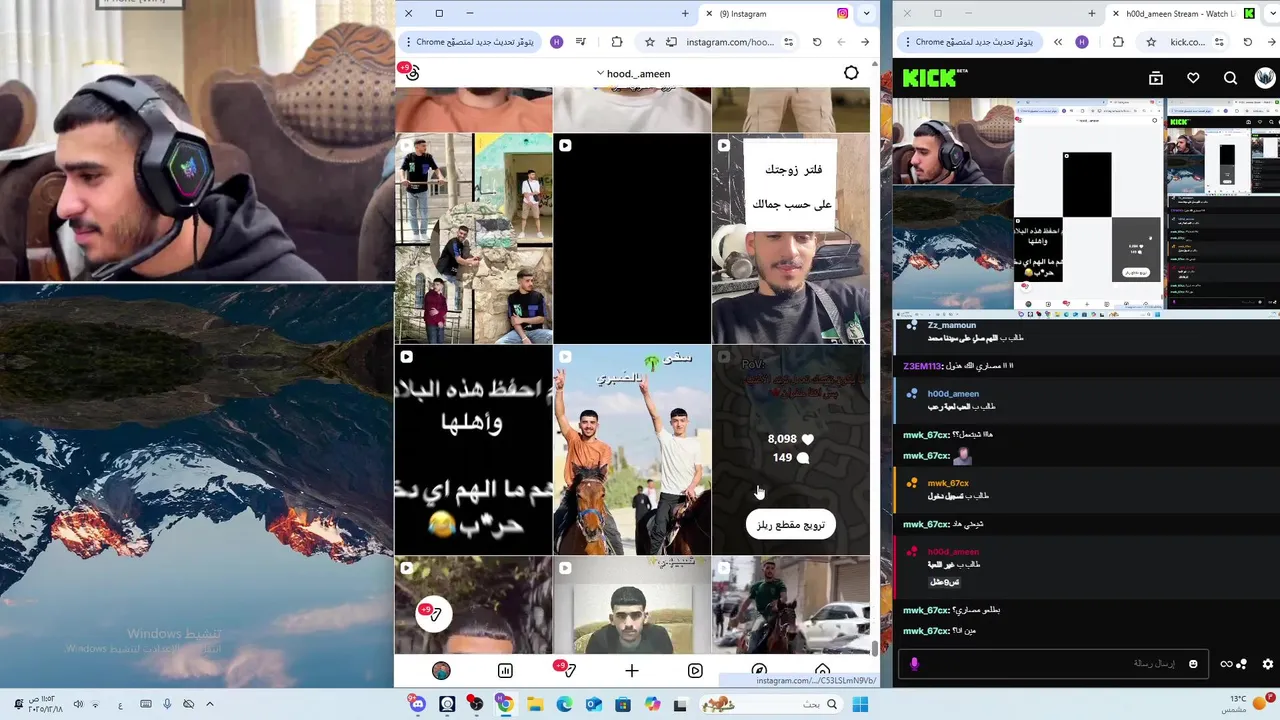Reload the Kick page
1280x720 pixels.
1247,42
